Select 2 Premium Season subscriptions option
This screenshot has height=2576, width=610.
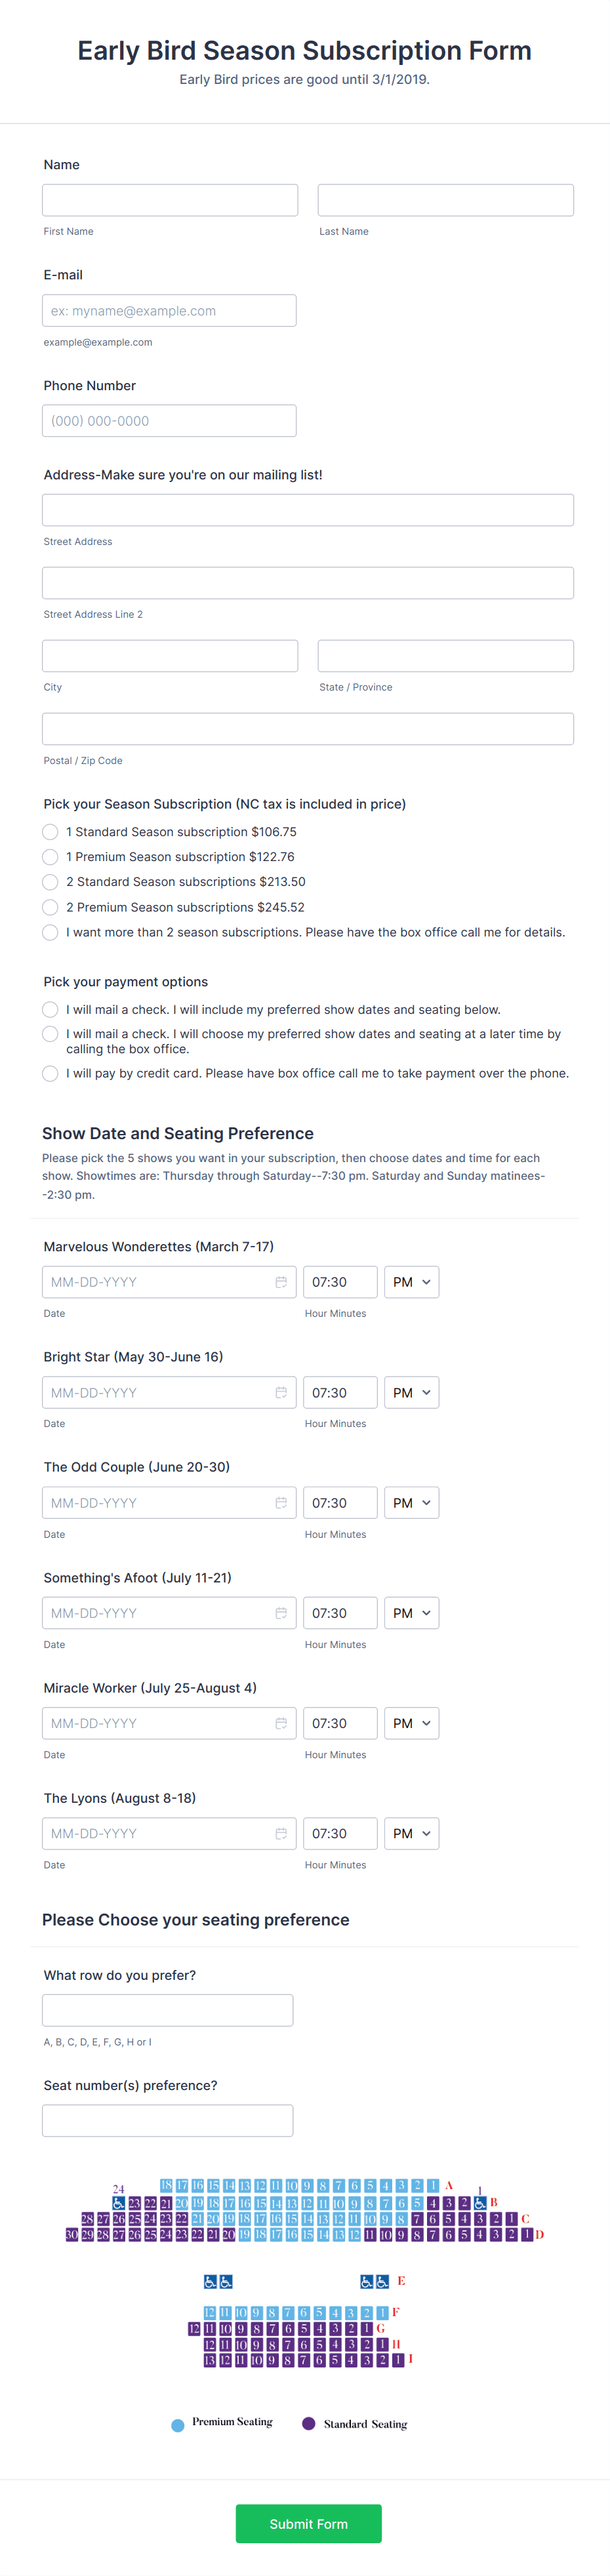[x=50, y=907]
